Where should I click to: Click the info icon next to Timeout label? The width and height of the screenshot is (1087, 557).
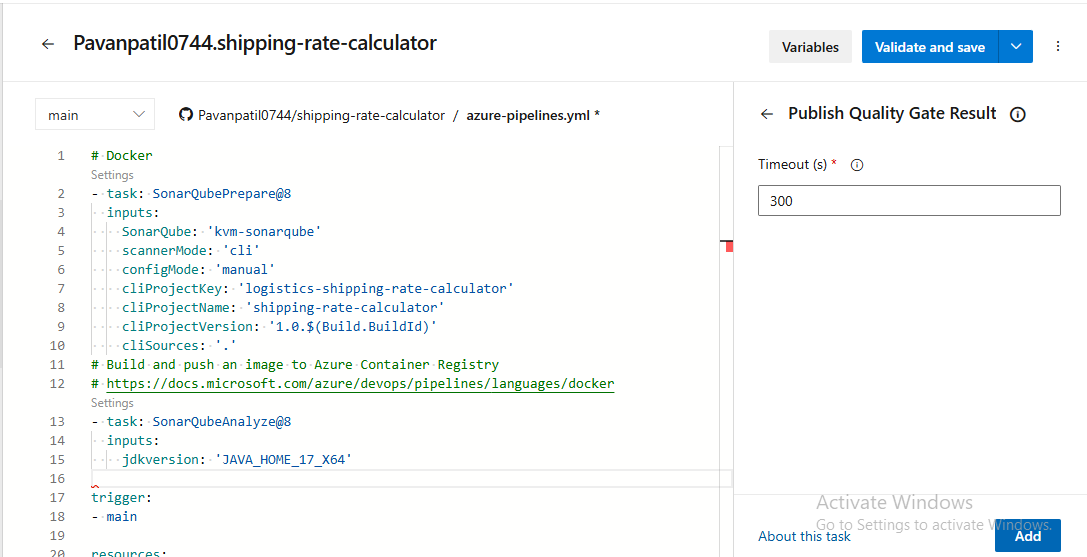(856, 165)
